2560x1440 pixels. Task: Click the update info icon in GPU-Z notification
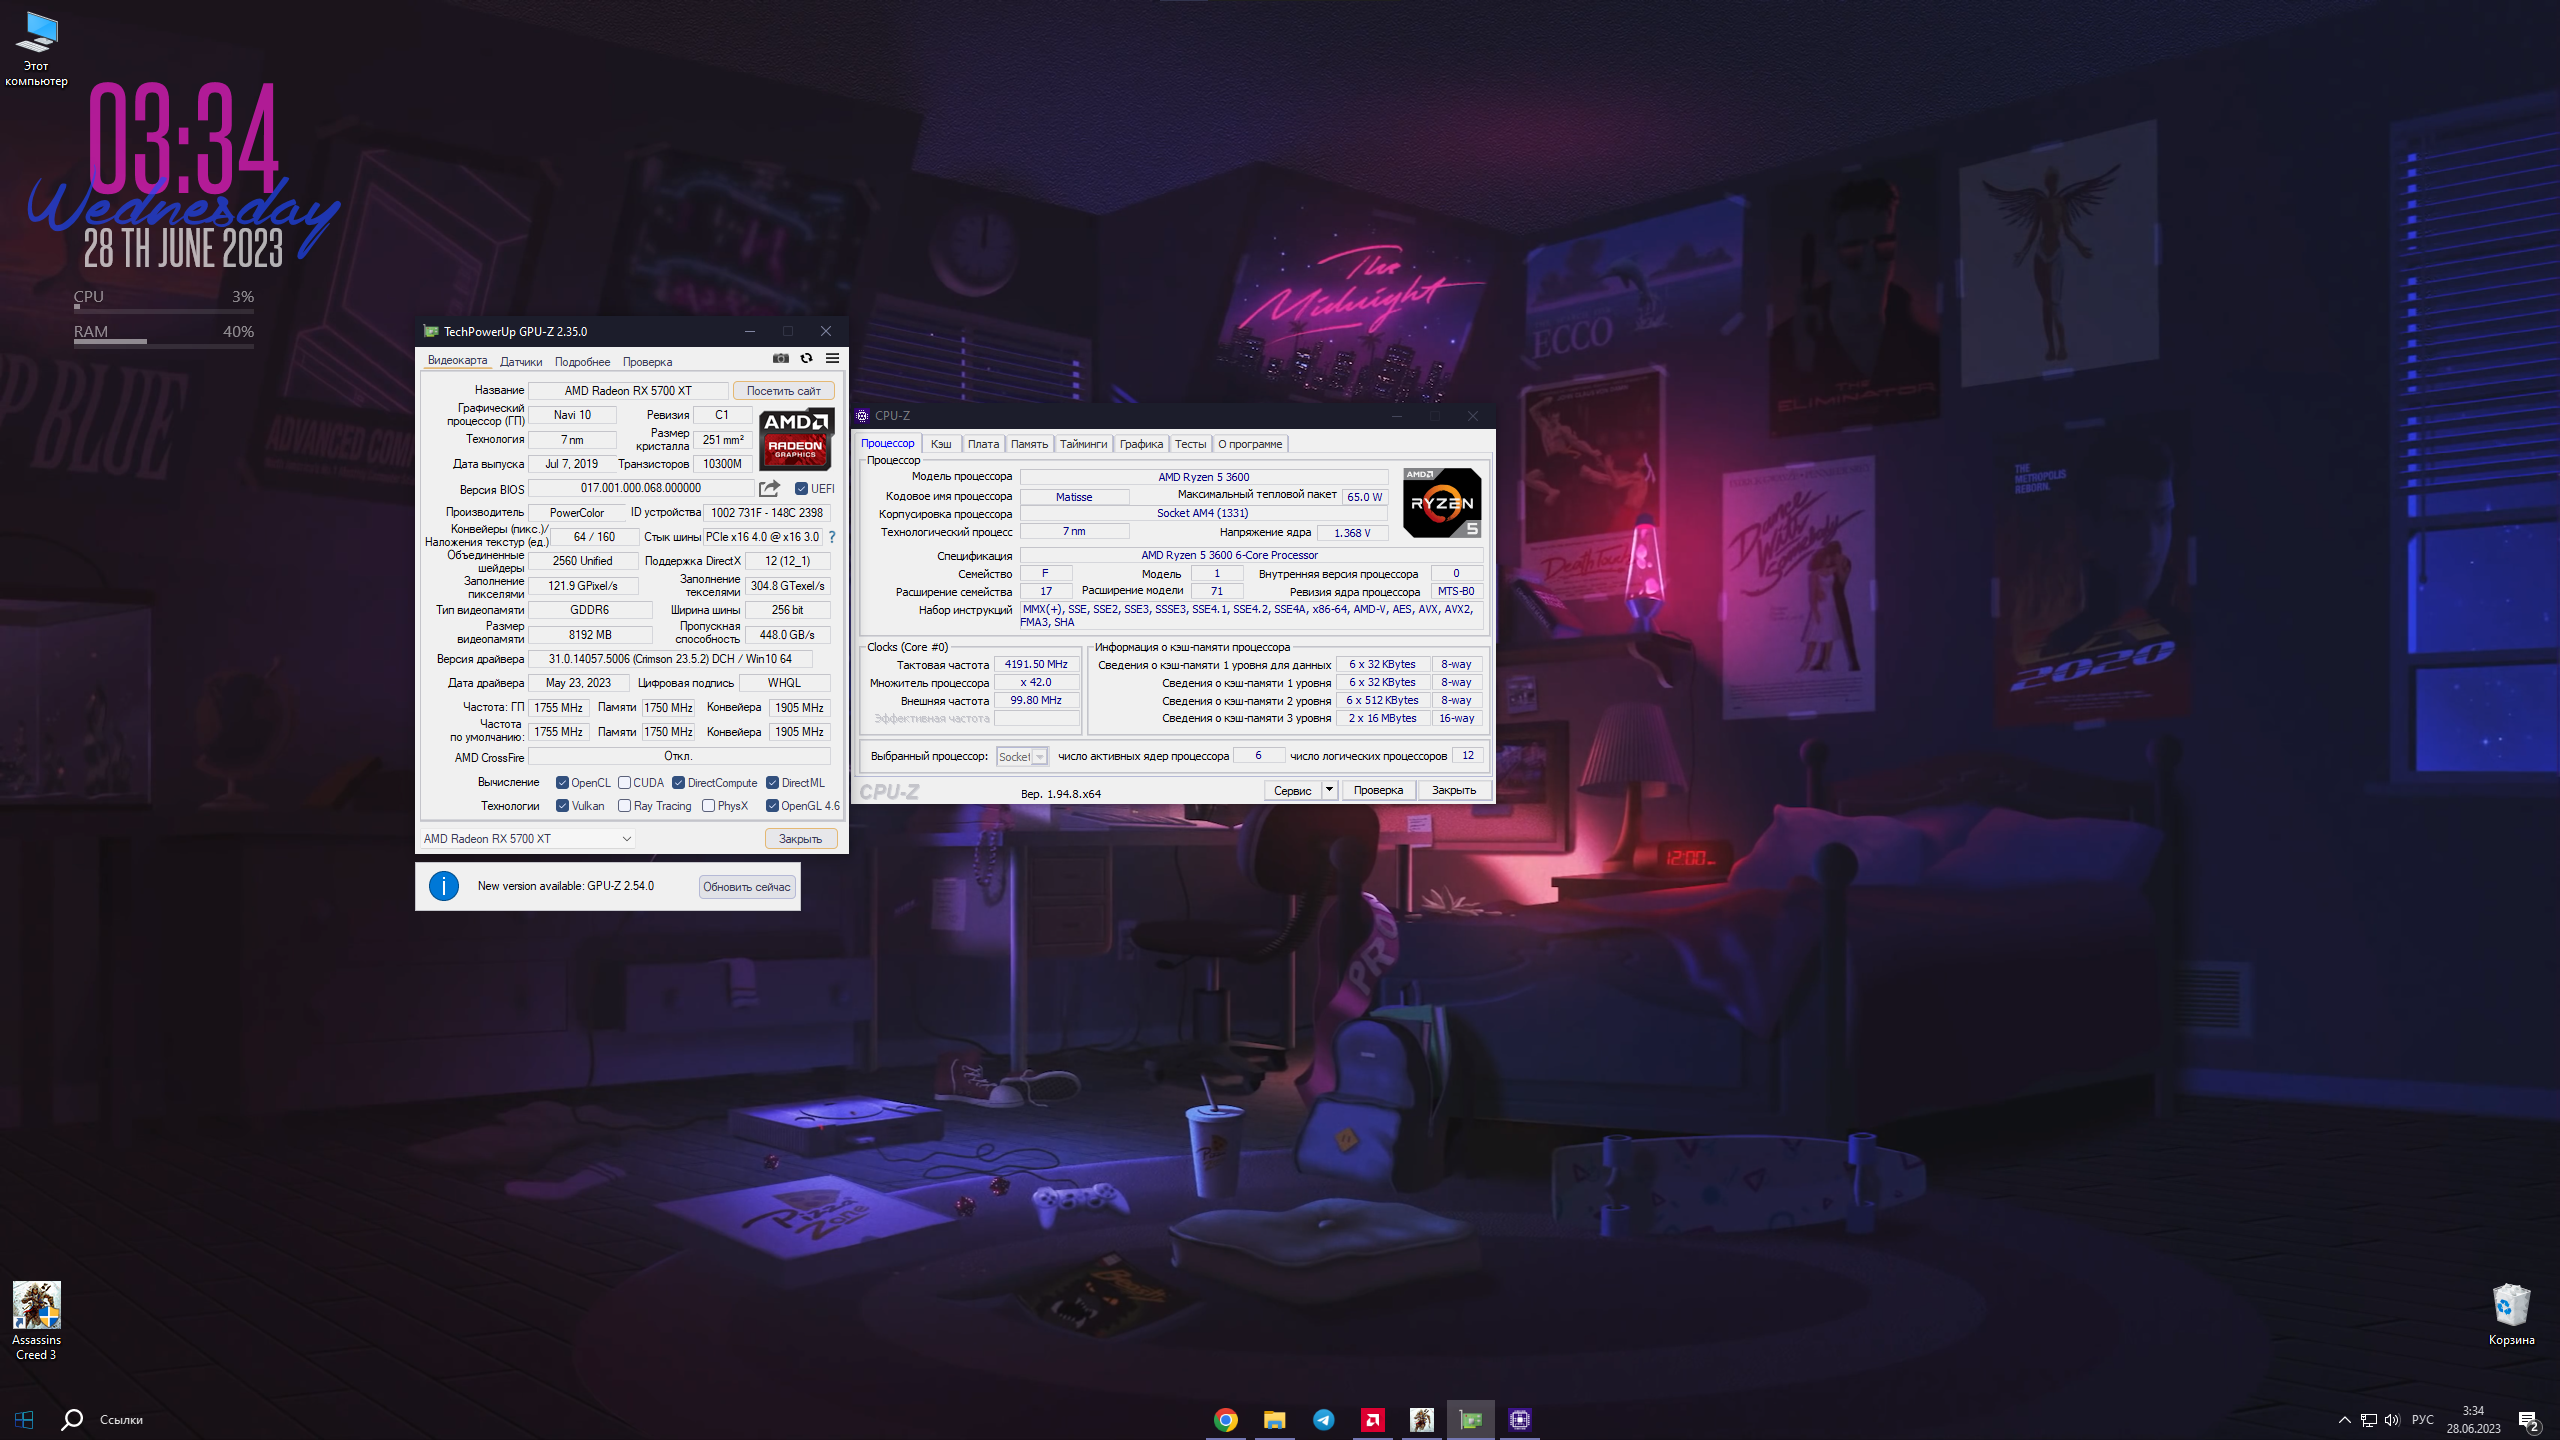444,886
